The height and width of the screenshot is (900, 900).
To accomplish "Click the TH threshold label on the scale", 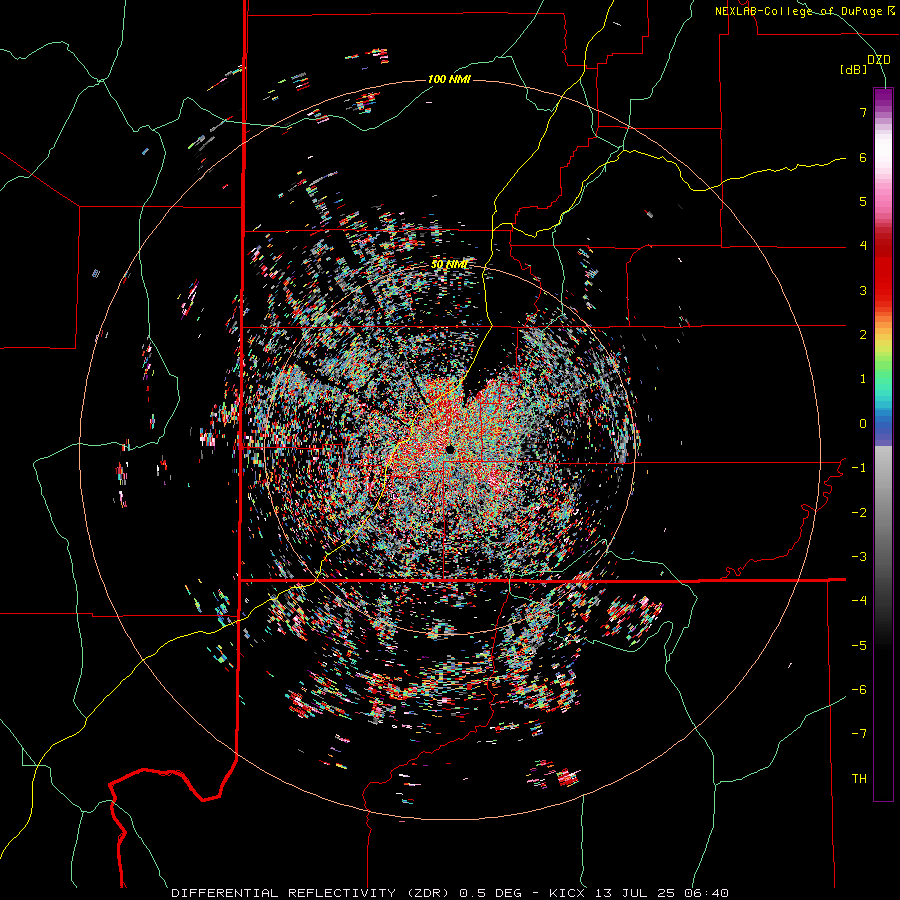I will pos(859,779).
